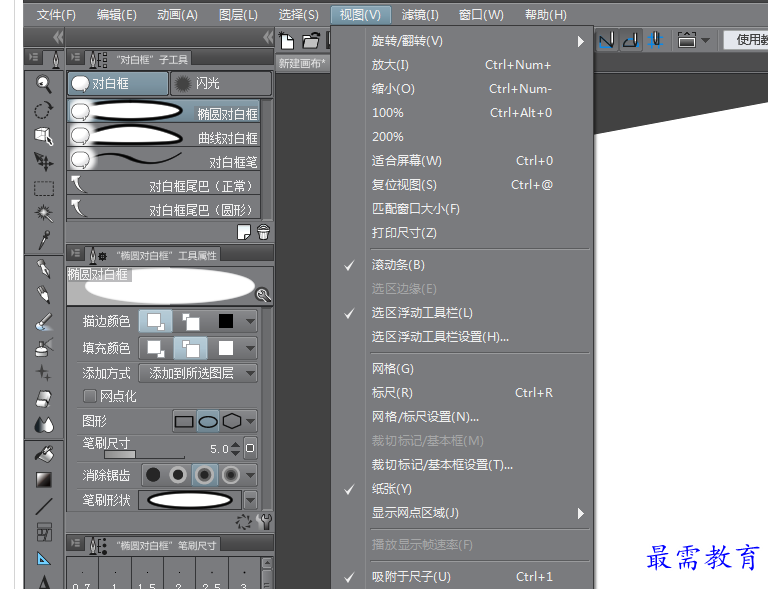The image size is (768, 589).
Task: Adjust the 笔刷尺寸 slider bar
Action: tap(144, 455)
